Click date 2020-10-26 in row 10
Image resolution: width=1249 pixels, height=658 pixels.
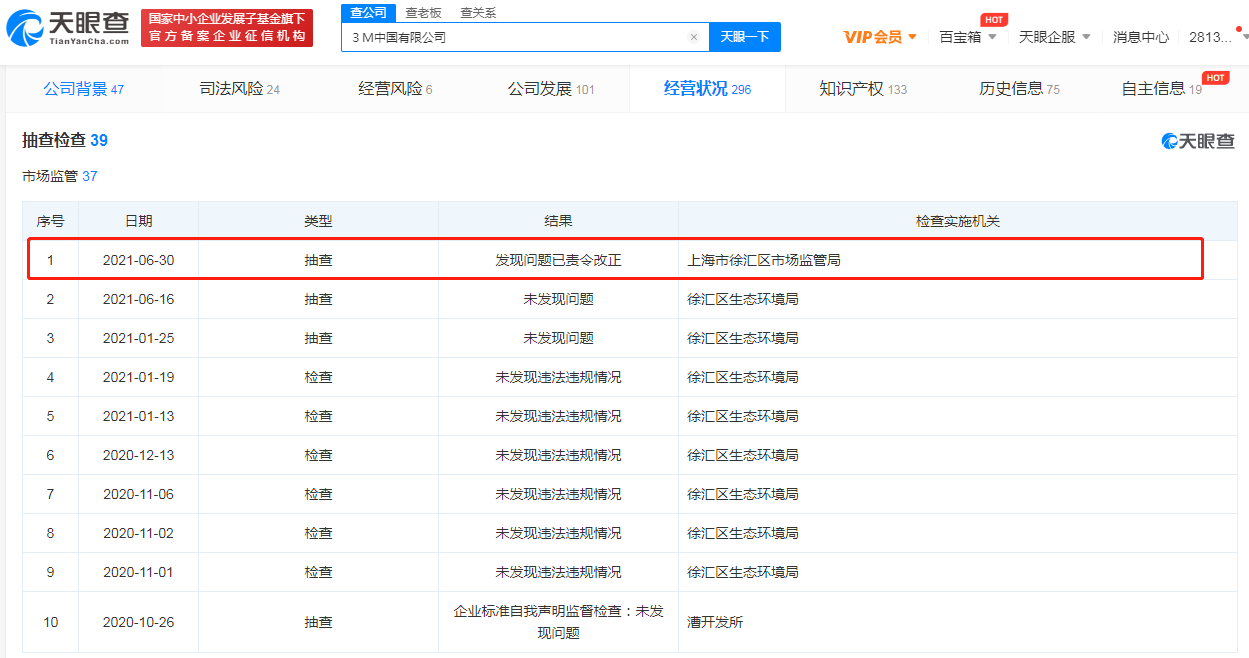(138, 622)
